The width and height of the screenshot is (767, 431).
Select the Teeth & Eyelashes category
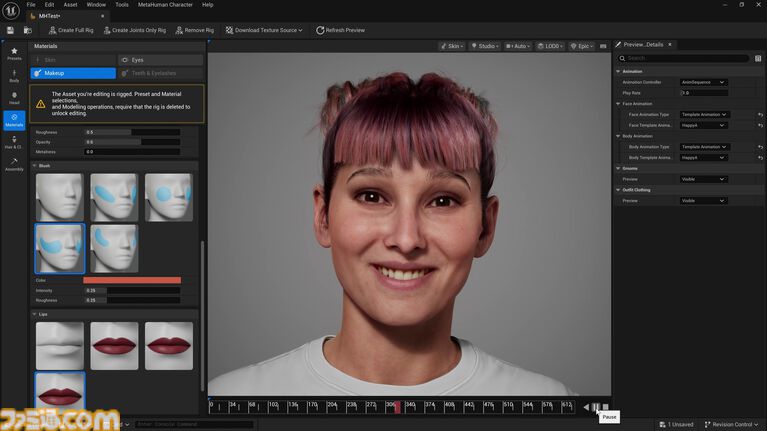(x=160, y=73)
